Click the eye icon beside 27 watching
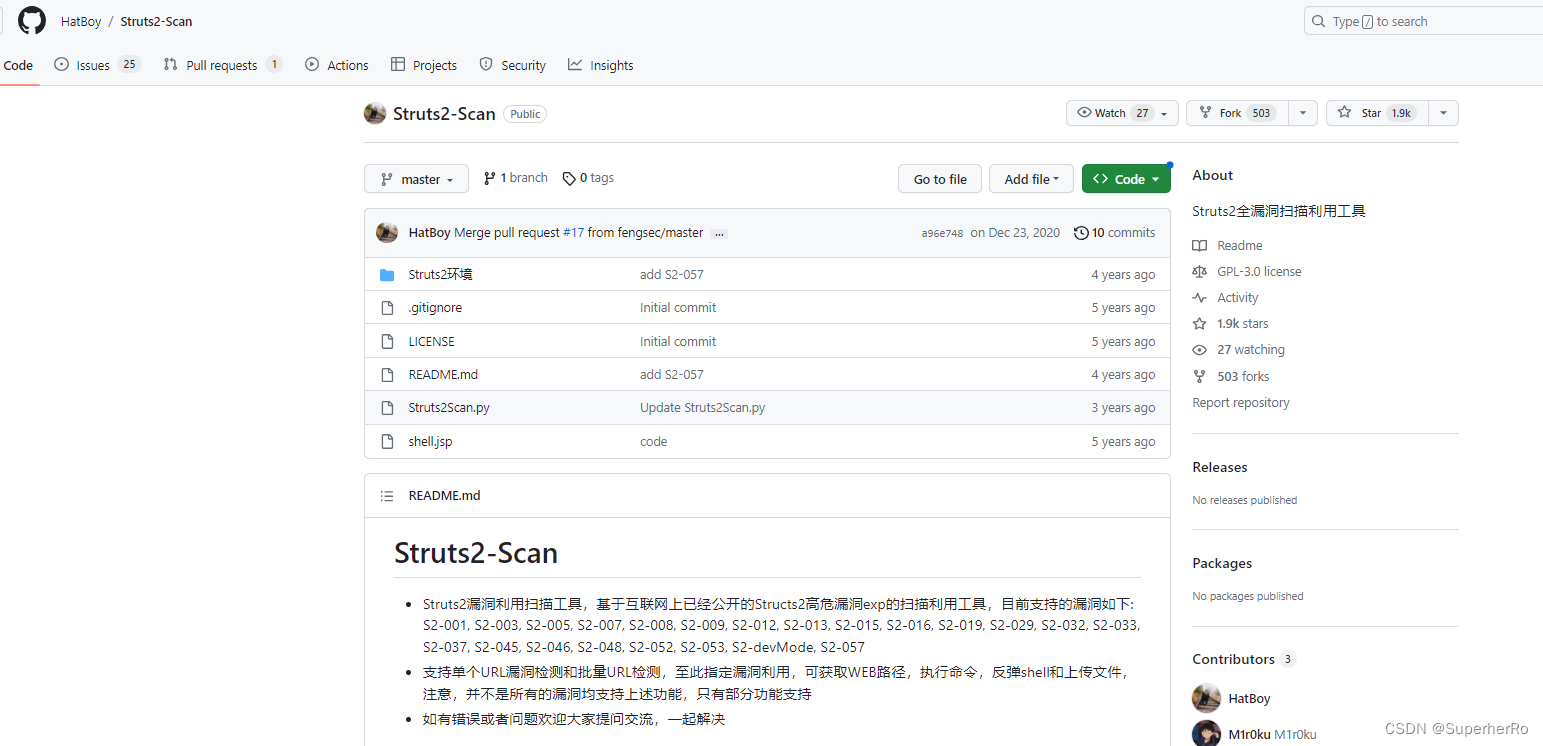 coord(1200,350)
